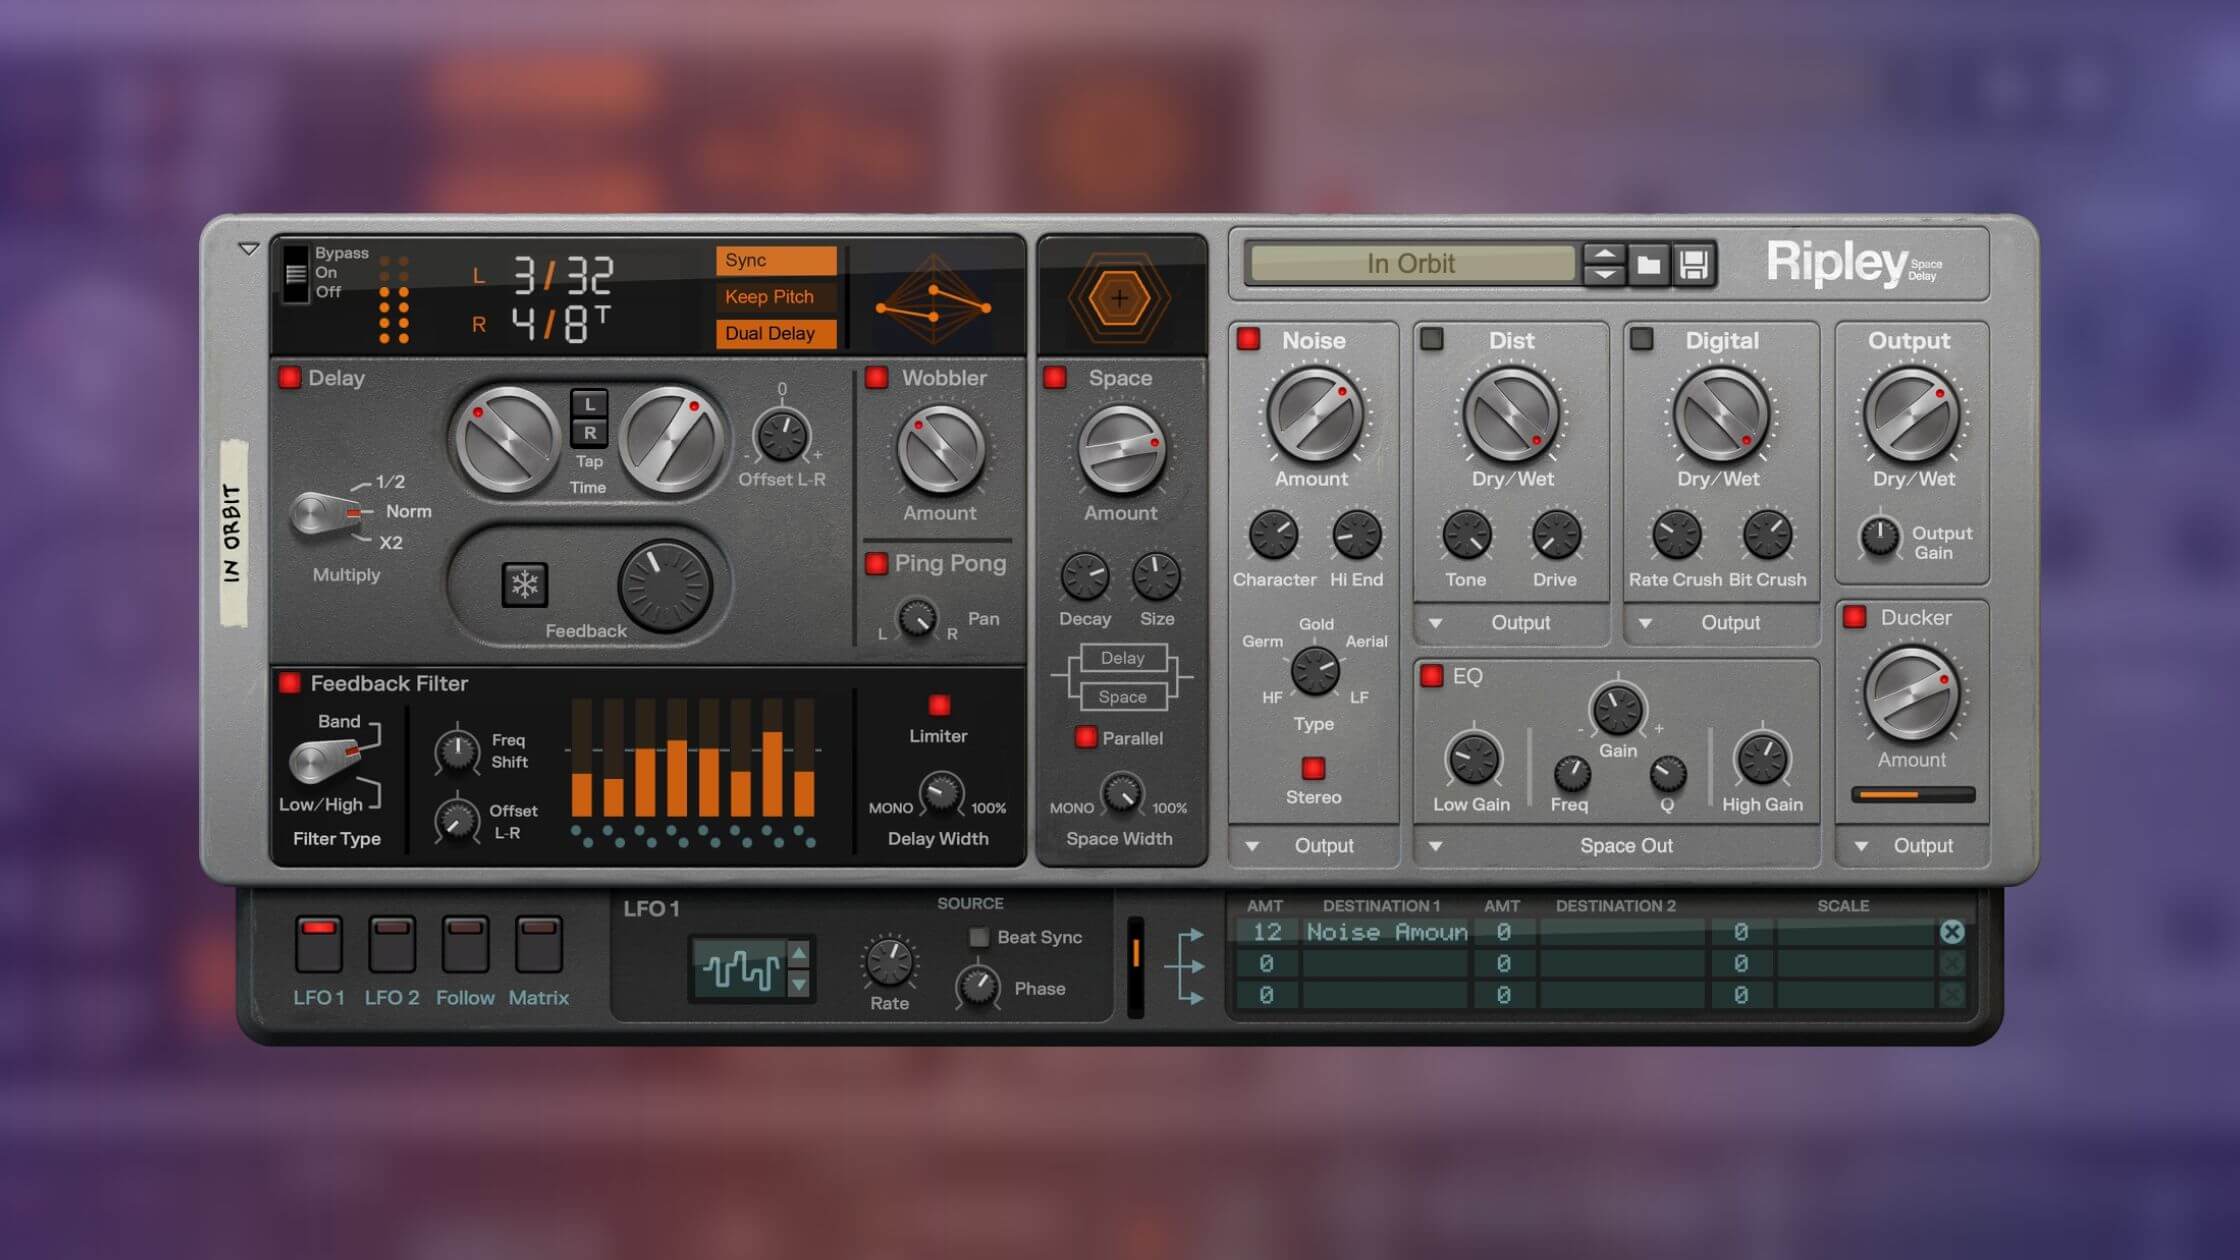Remove first modulation row with X icon
The image size is (2240, 1260).
[1951, 932]
